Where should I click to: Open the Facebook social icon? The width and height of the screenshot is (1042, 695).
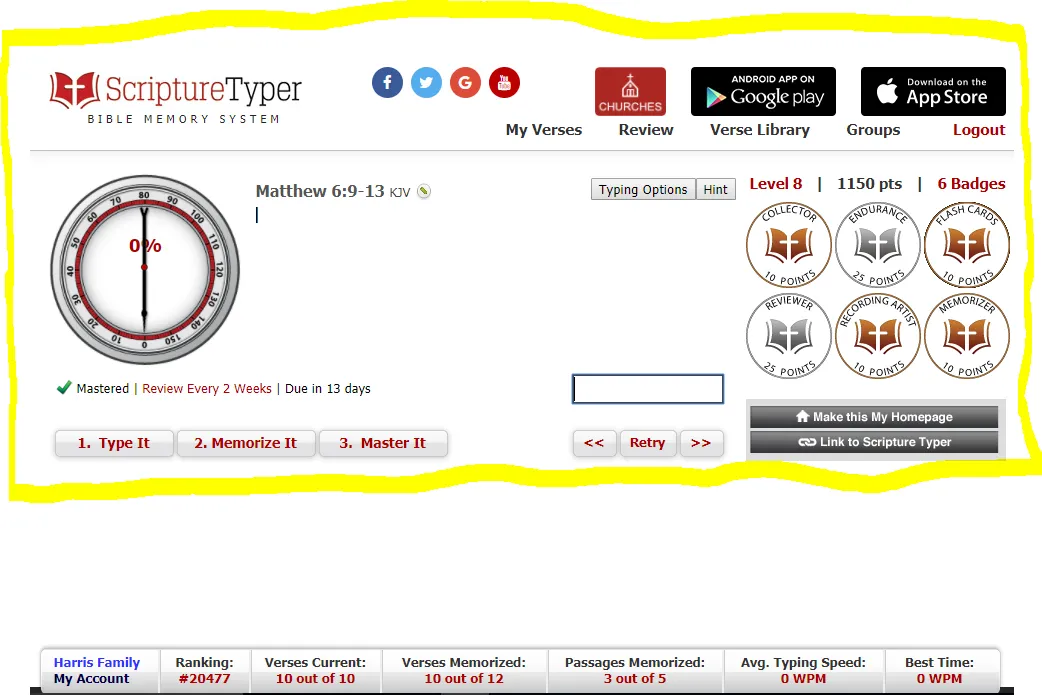(x=387, y=83)
